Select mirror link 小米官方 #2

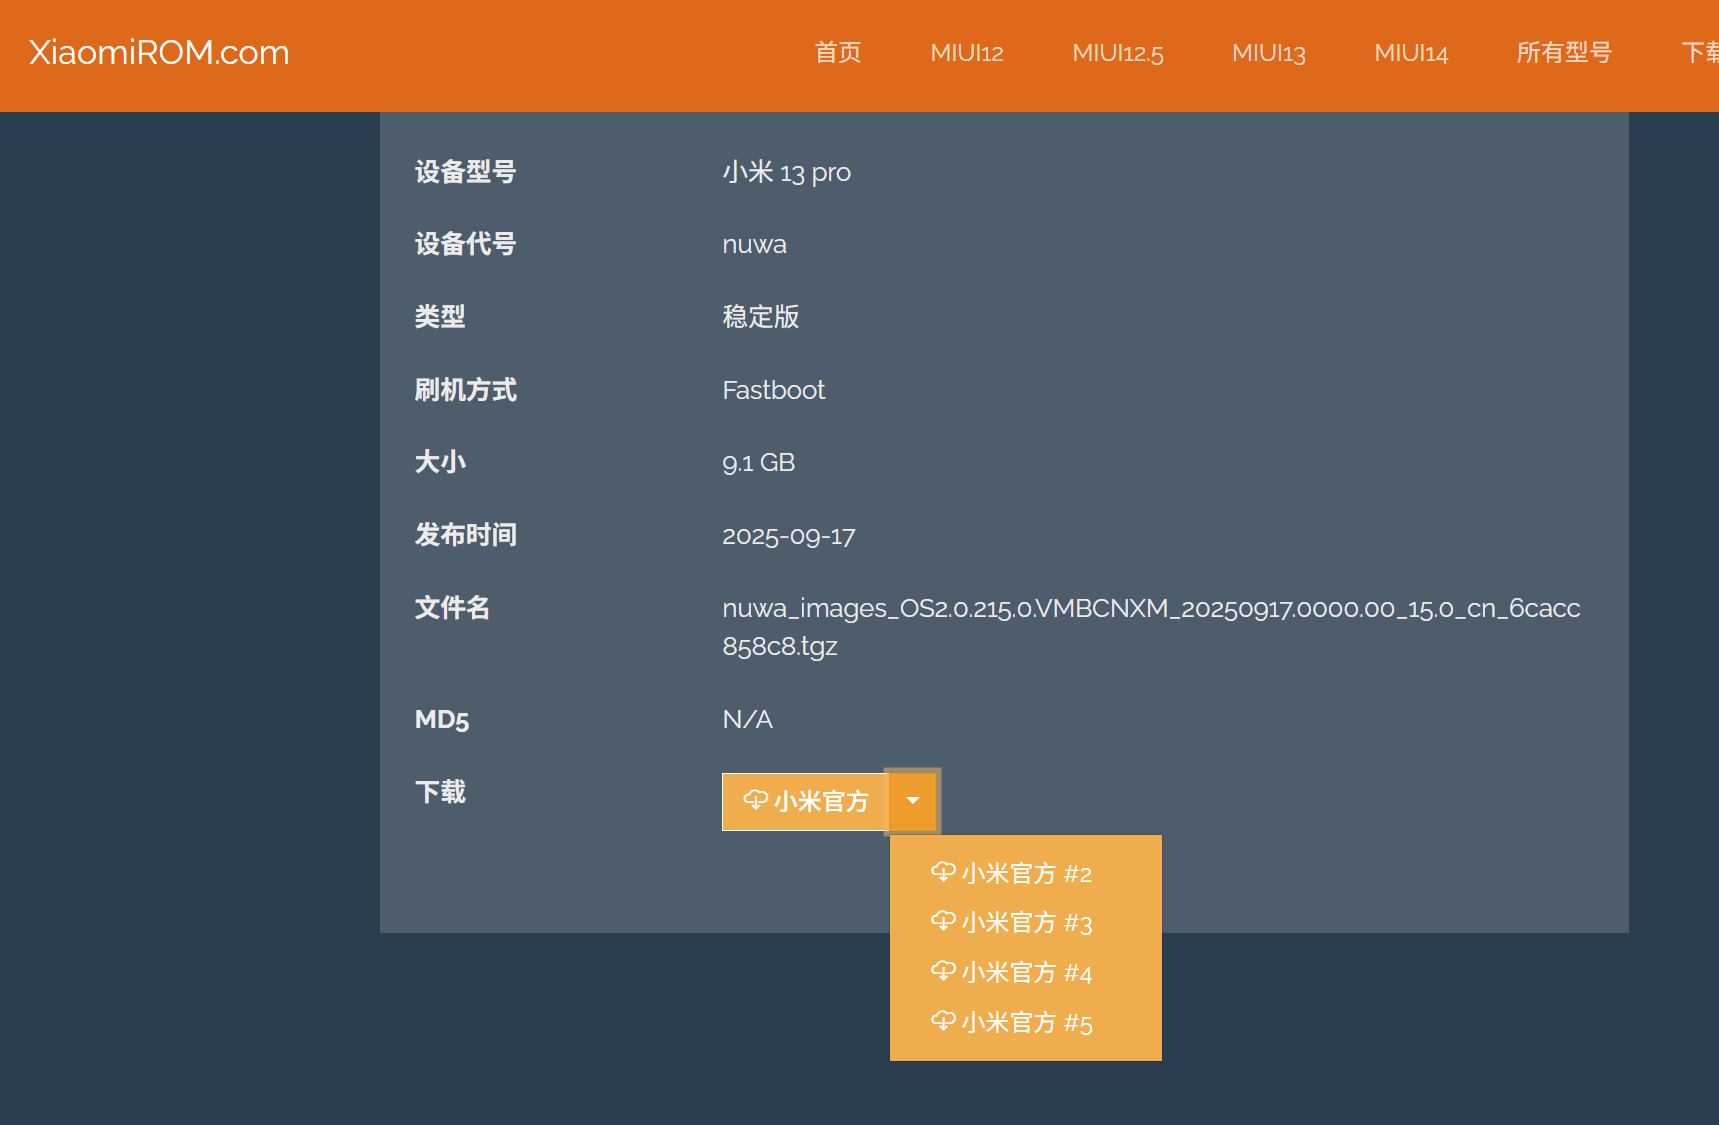1025,872
